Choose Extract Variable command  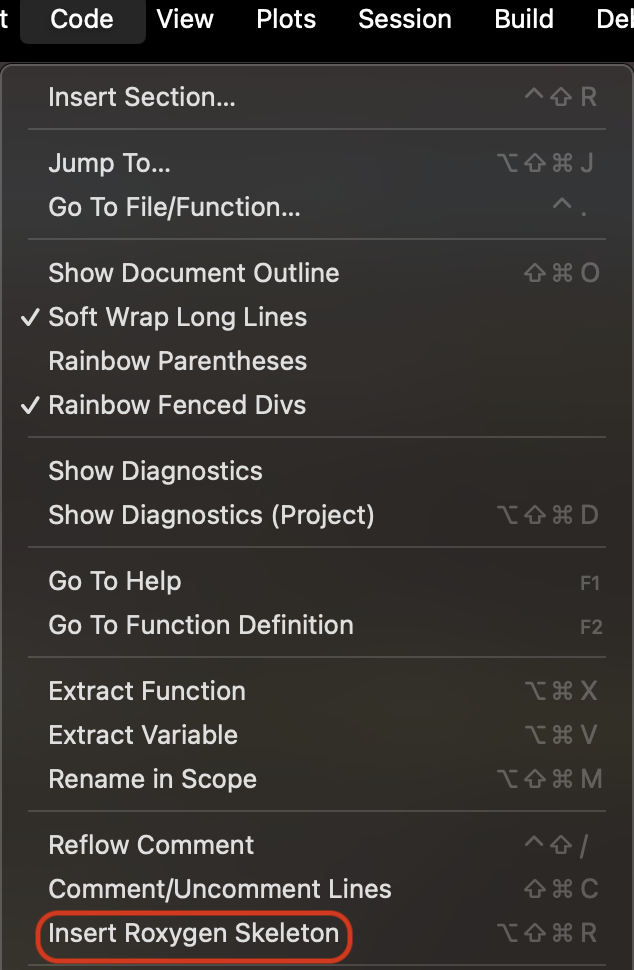tap(317, 735)
